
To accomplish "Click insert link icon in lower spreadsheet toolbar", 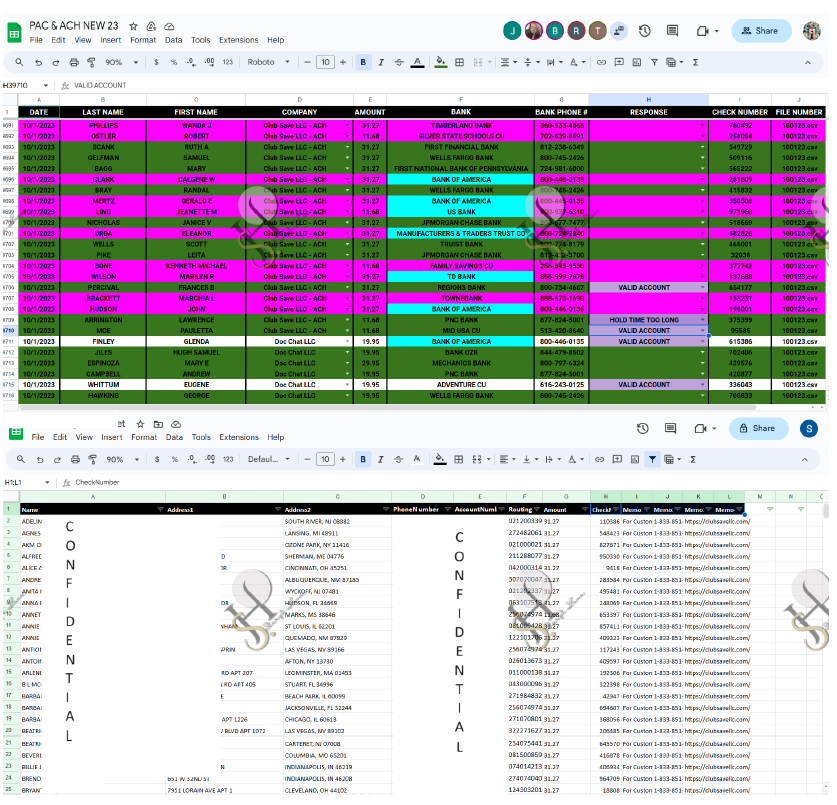I will tap(600, 459).
